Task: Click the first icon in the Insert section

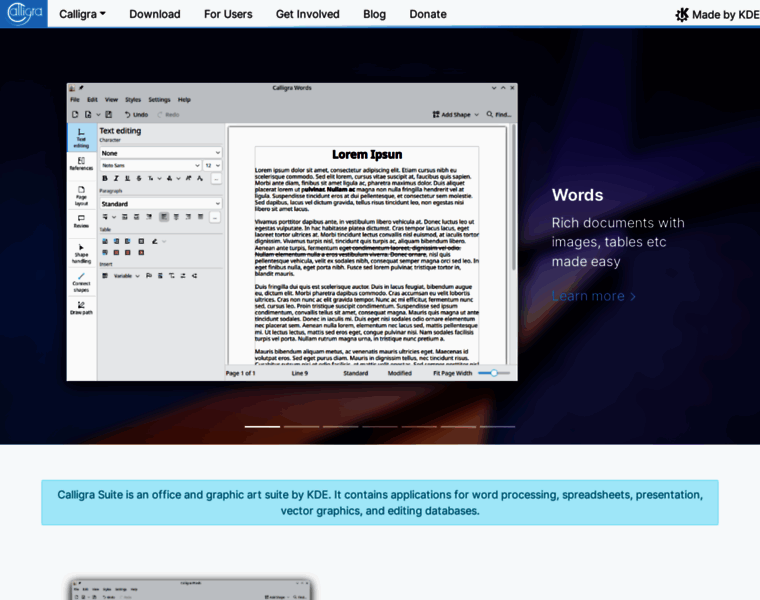Action: click(105, 276)
